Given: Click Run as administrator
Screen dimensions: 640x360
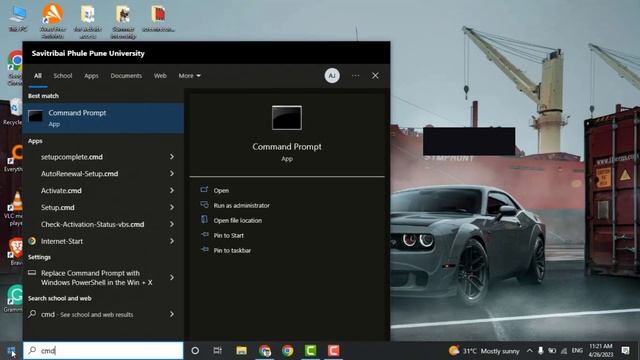Looking at the screenshot, I should pos(242,205).
